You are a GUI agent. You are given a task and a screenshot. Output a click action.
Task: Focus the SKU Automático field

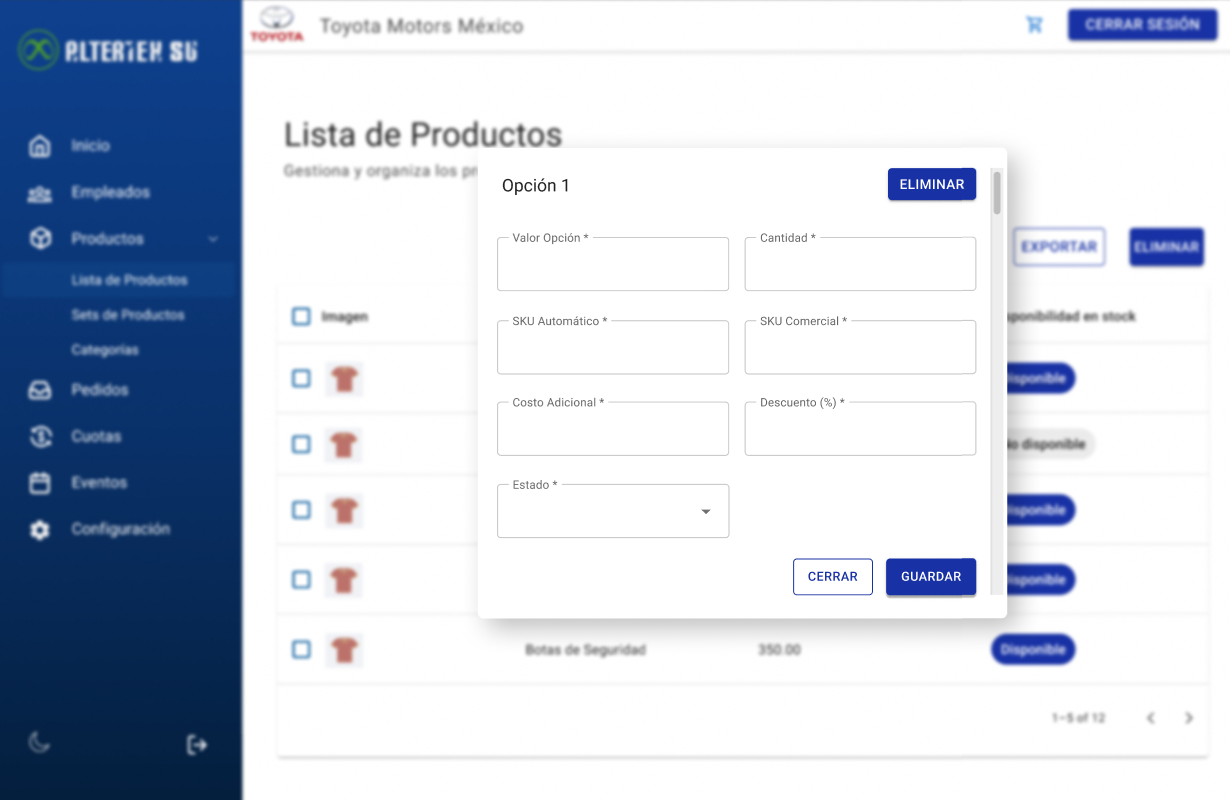coord(613,347)
